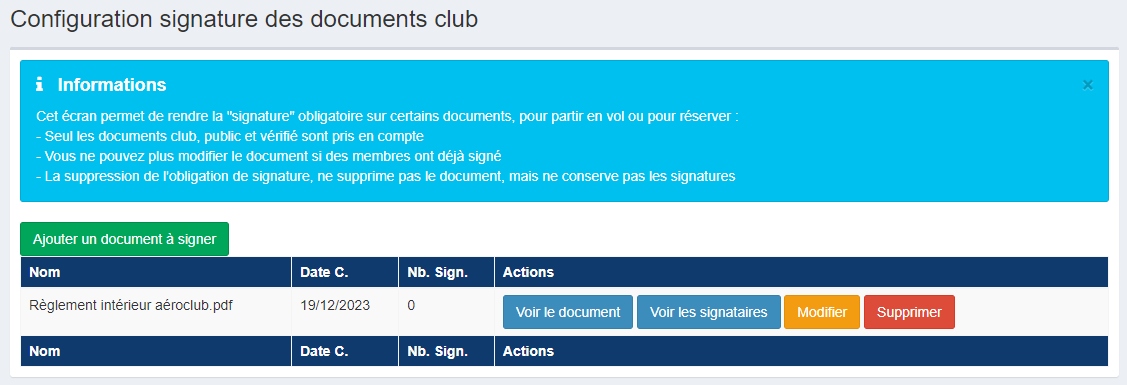The image size is (1127, 385).
Task: Click the top Actions column header
Action: [801, 273]
